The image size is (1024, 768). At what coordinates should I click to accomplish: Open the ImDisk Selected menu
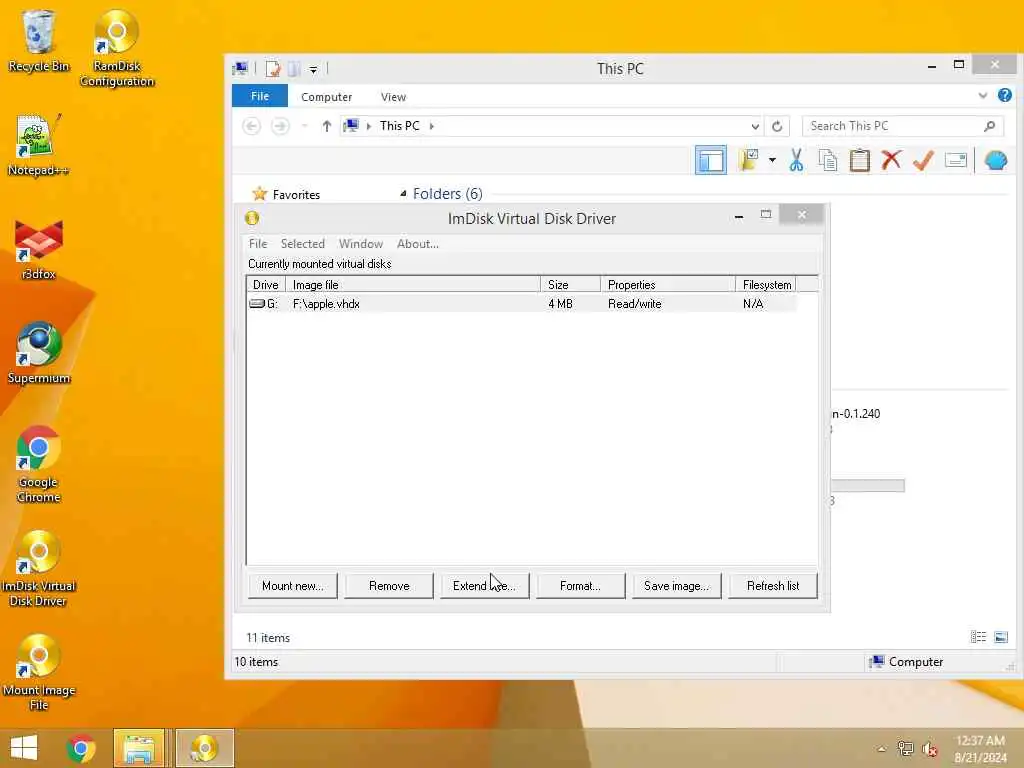(302, 244)
